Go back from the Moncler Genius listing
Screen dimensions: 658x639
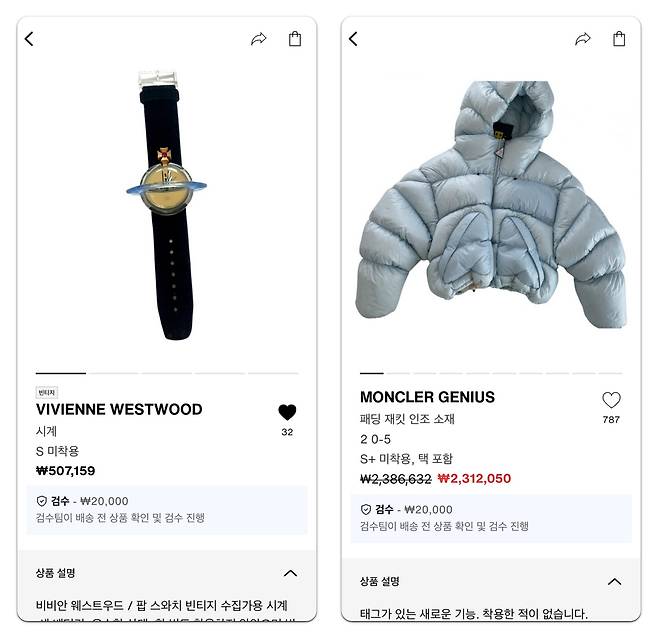click(353, 39)
